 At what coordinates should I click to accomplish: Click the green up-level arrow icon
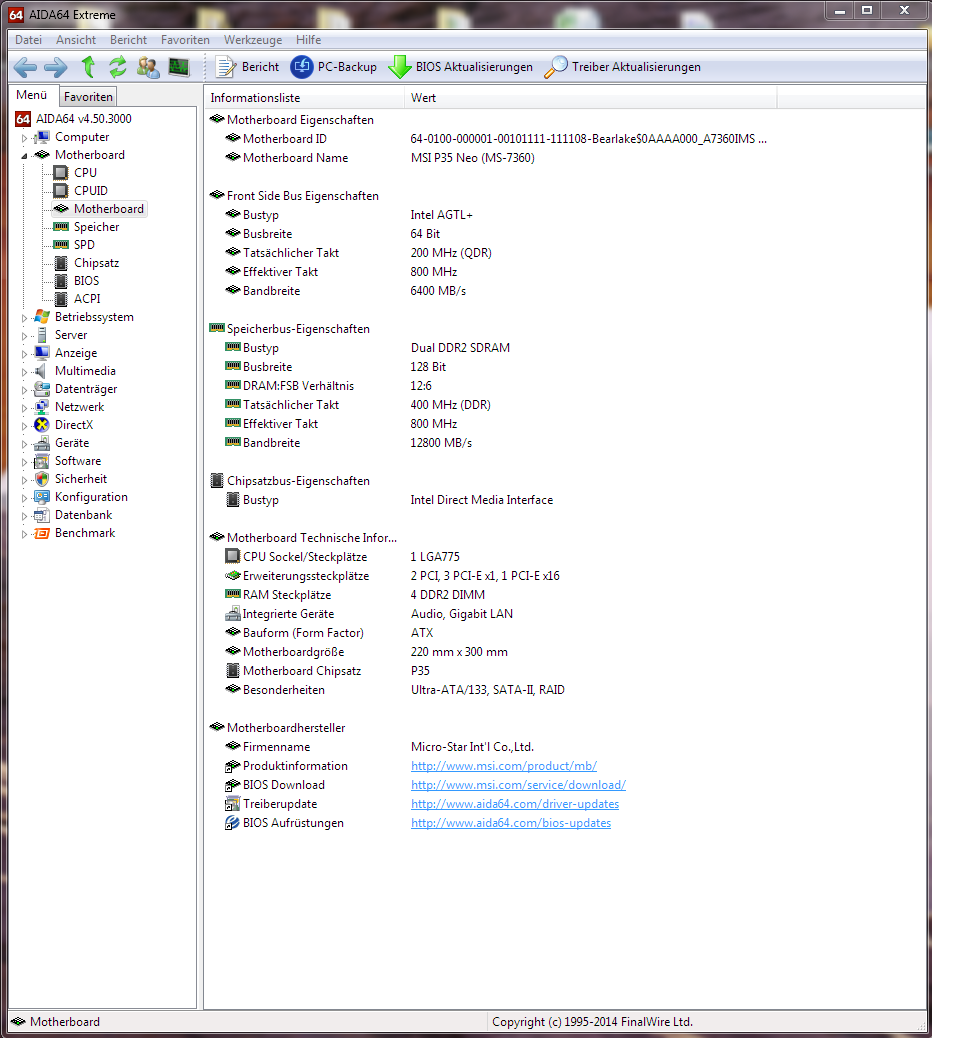coord(88,67)
